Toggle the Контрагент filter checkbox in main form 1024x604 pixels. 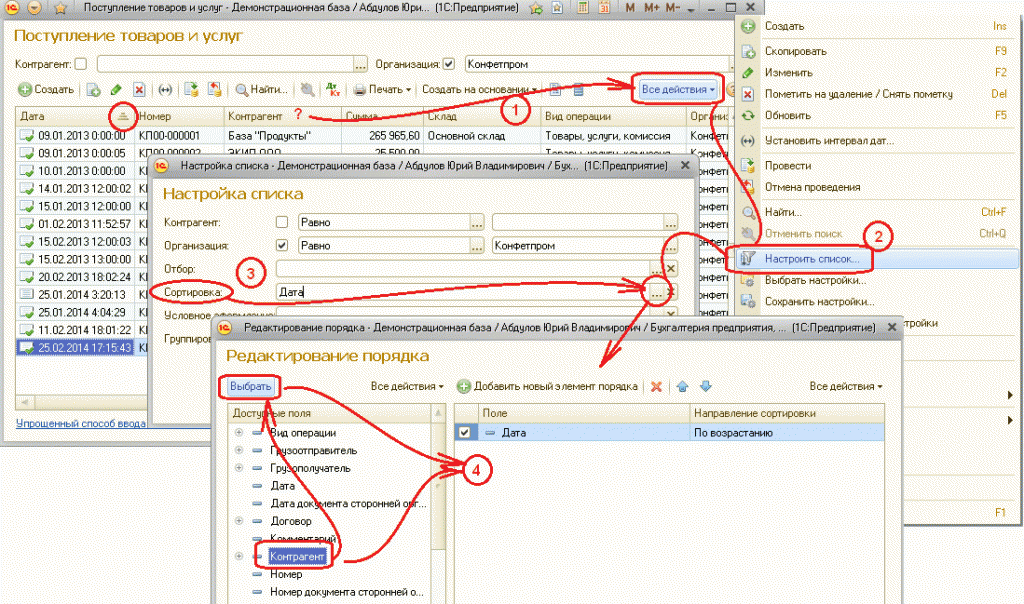coord(81,64)
